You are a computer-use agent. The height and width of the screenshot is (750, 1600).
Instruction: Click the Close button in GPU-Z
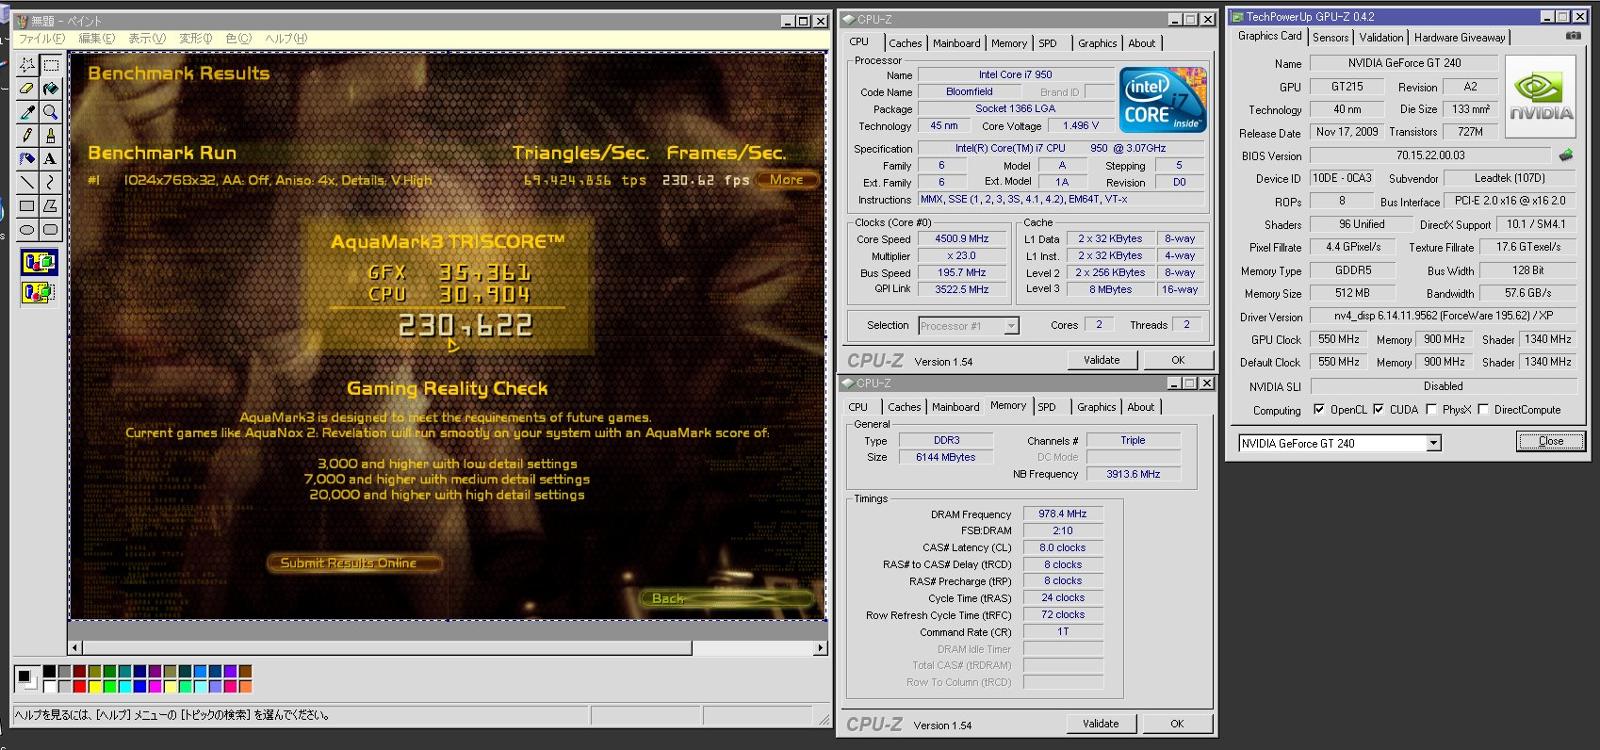coord(1551,441)
